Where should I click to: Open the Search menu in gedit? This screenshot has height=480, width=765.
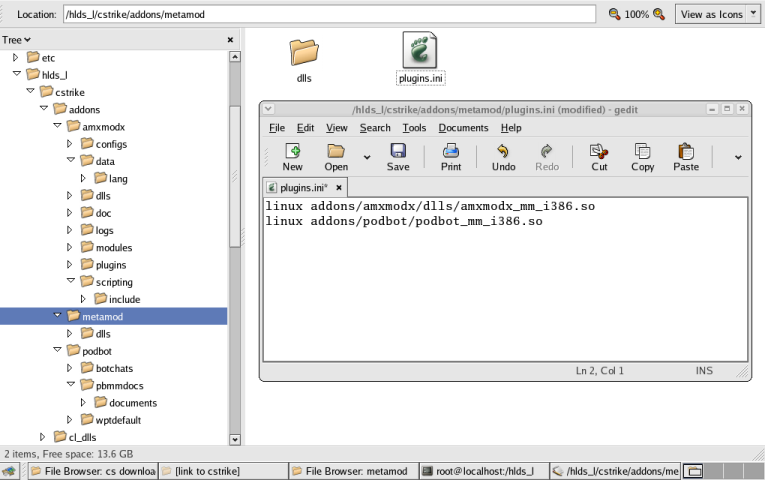(x=375, y=128)
